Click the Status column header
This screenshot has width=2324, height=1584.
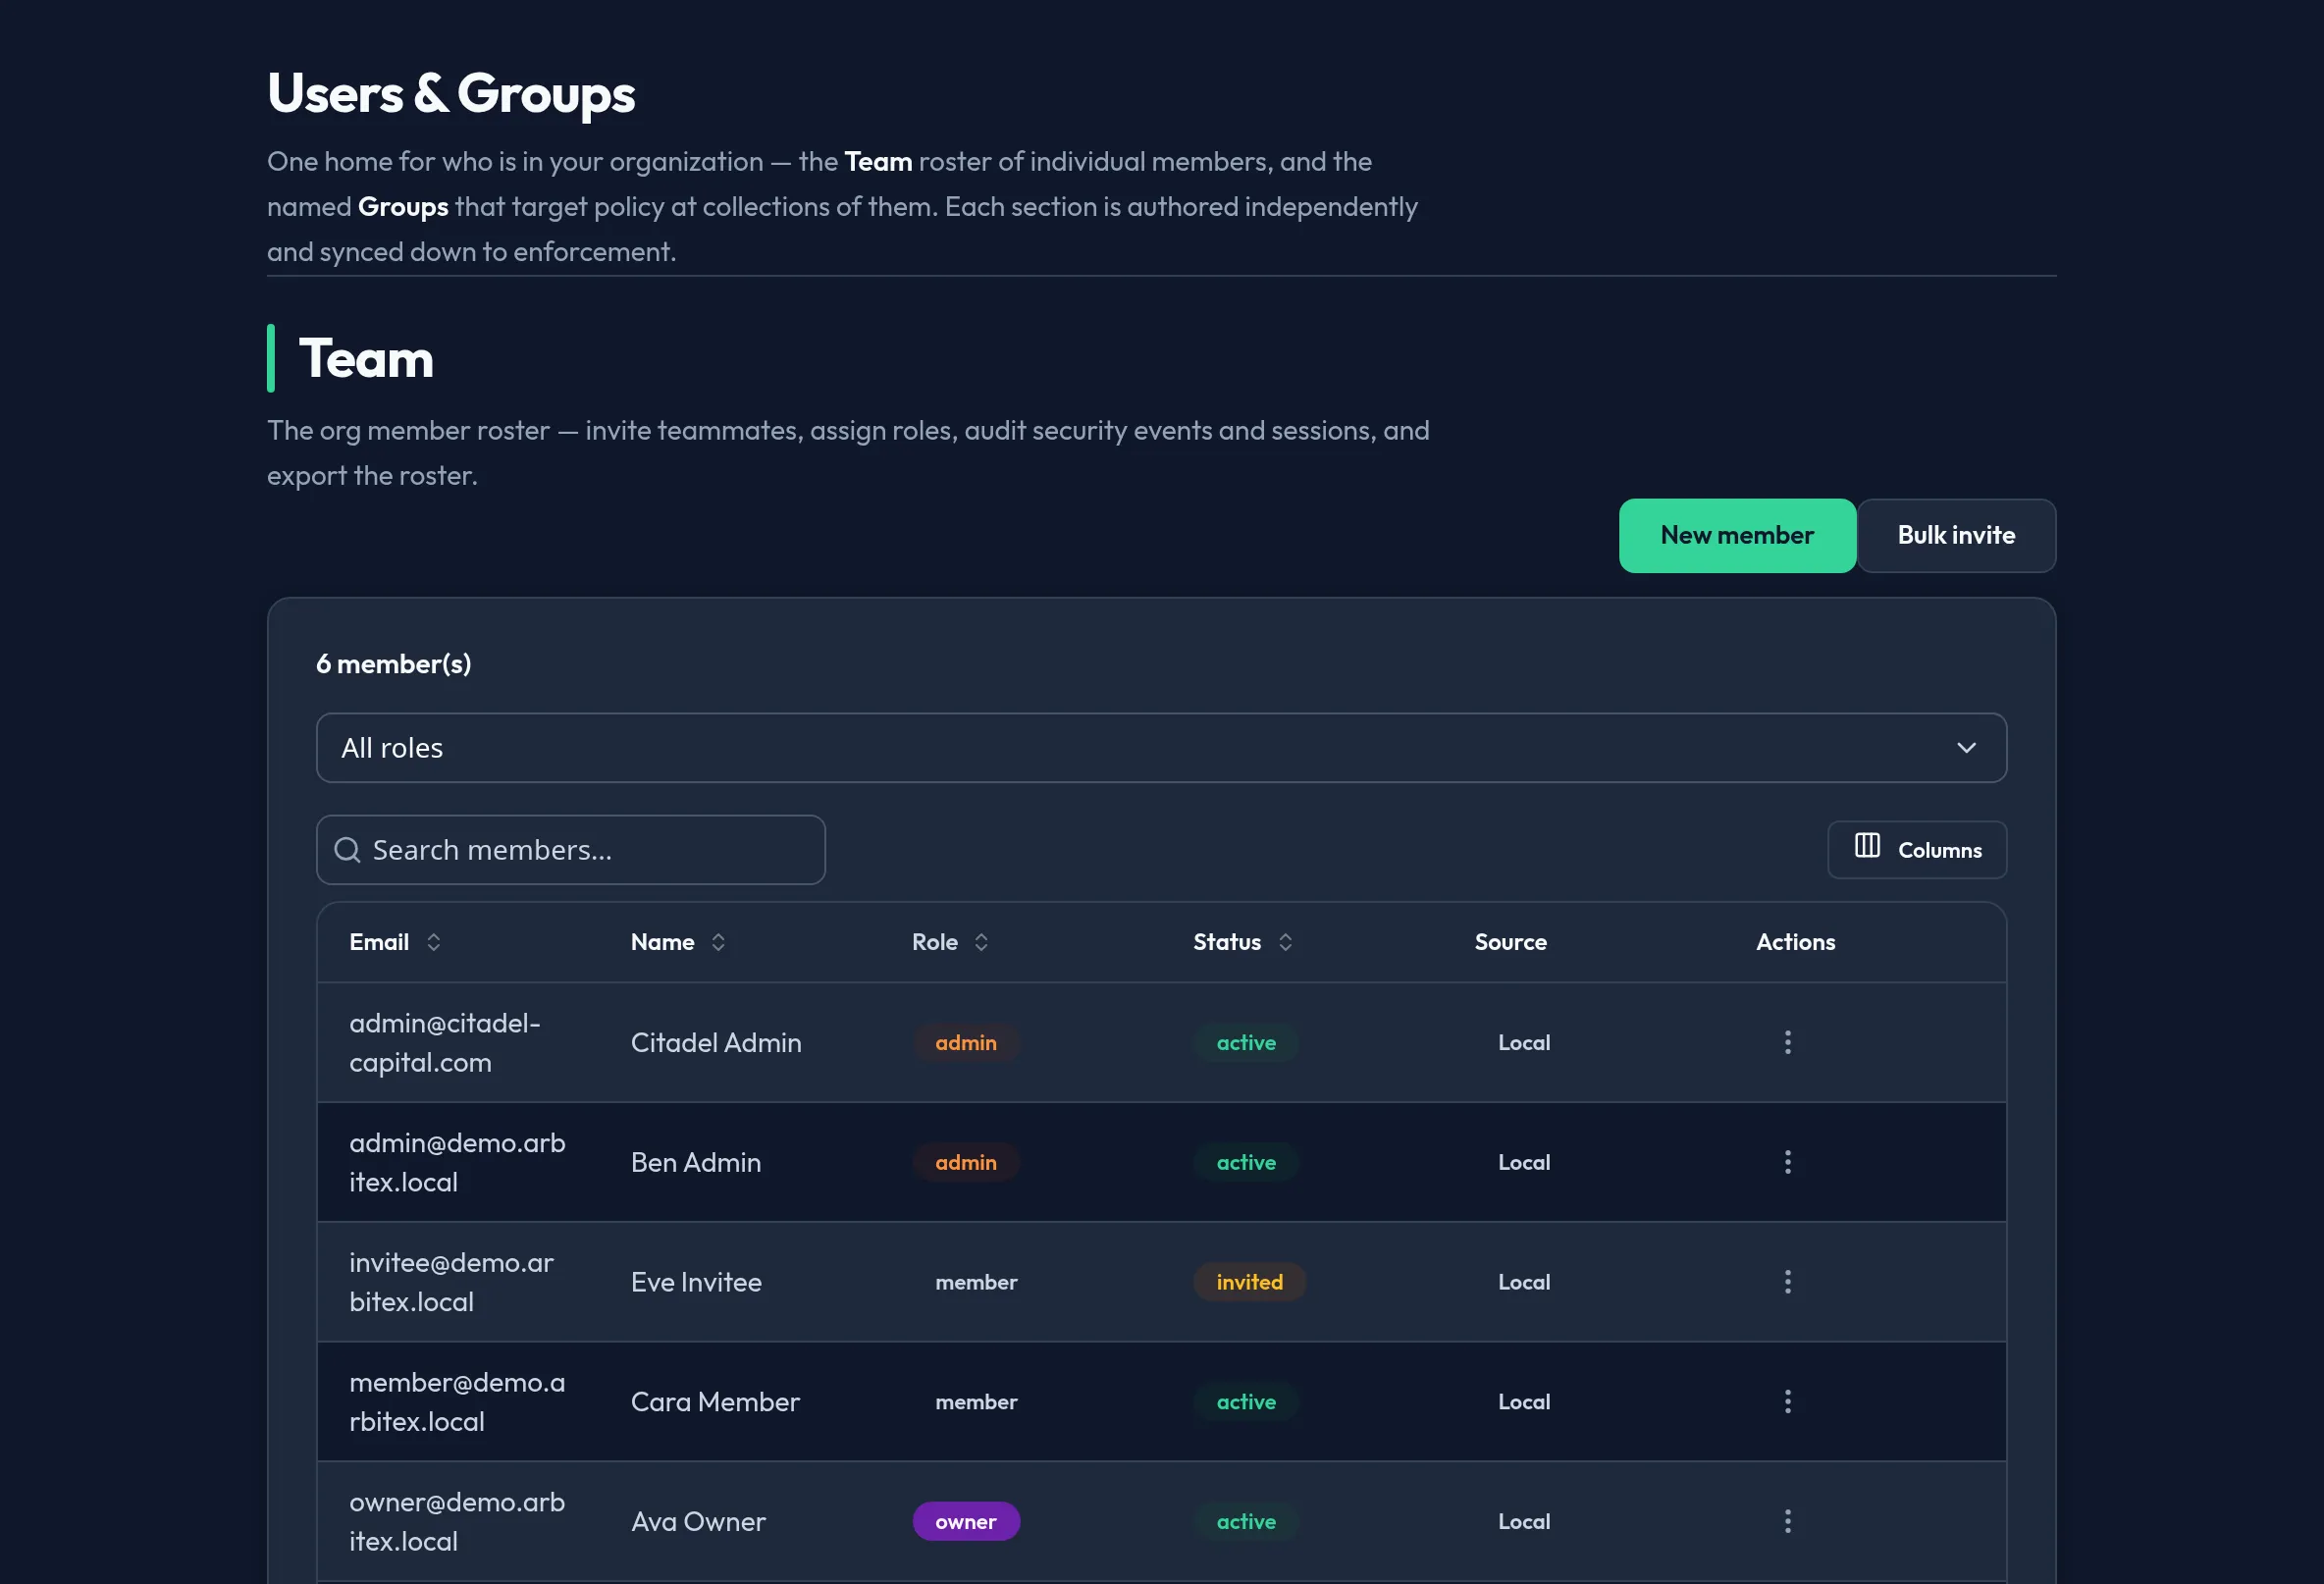[x=1226, y=942]
